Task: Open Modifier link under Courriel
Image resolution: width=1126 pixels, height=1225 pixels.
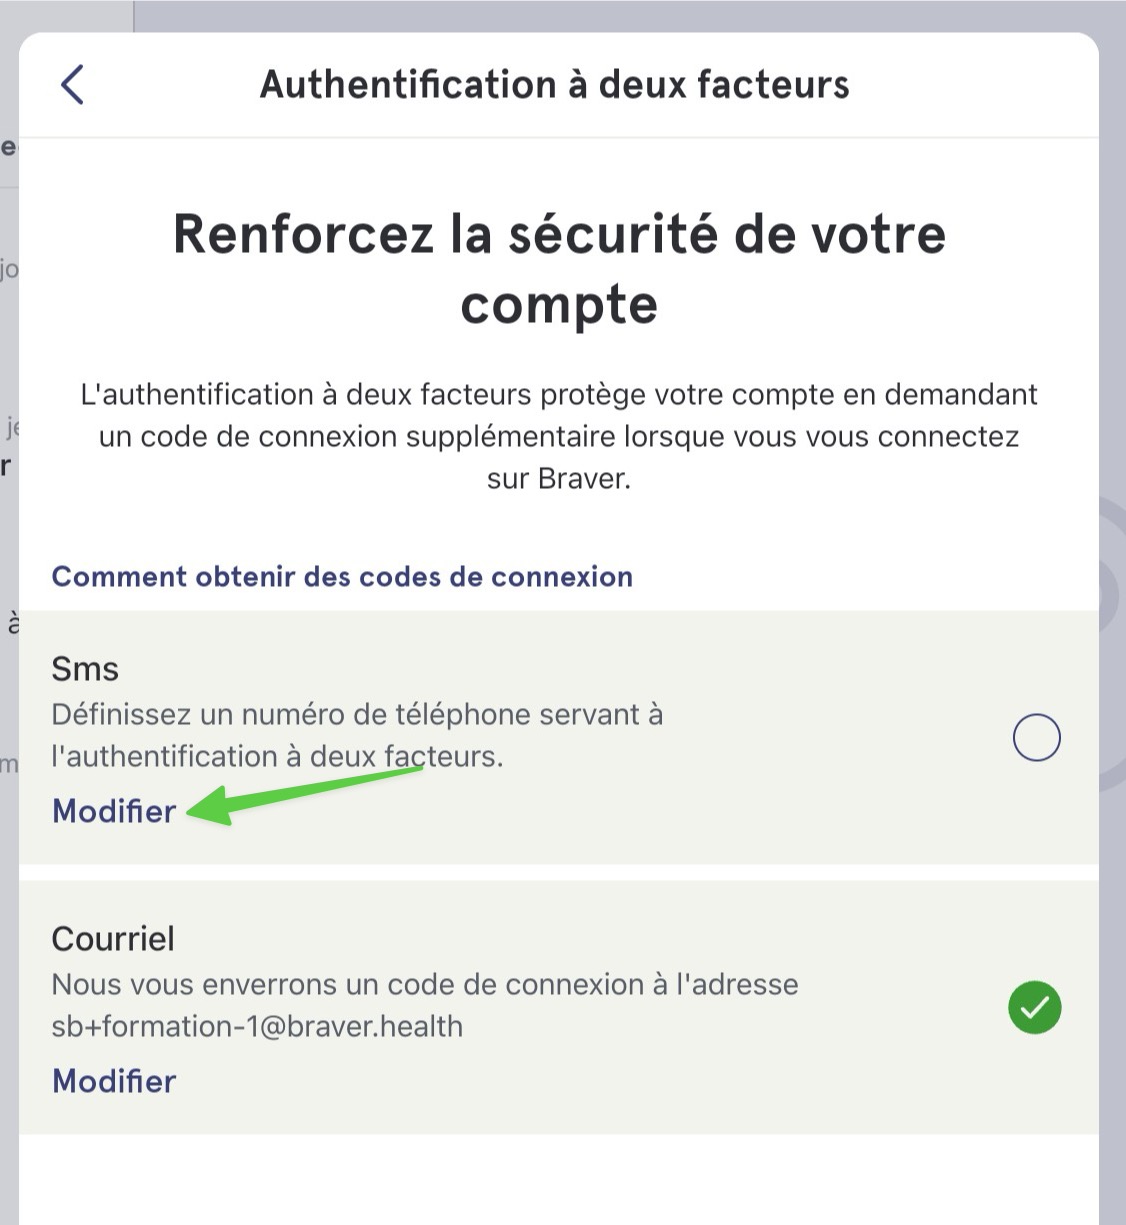Action: pyautogui.click(x=114, y=1081)
